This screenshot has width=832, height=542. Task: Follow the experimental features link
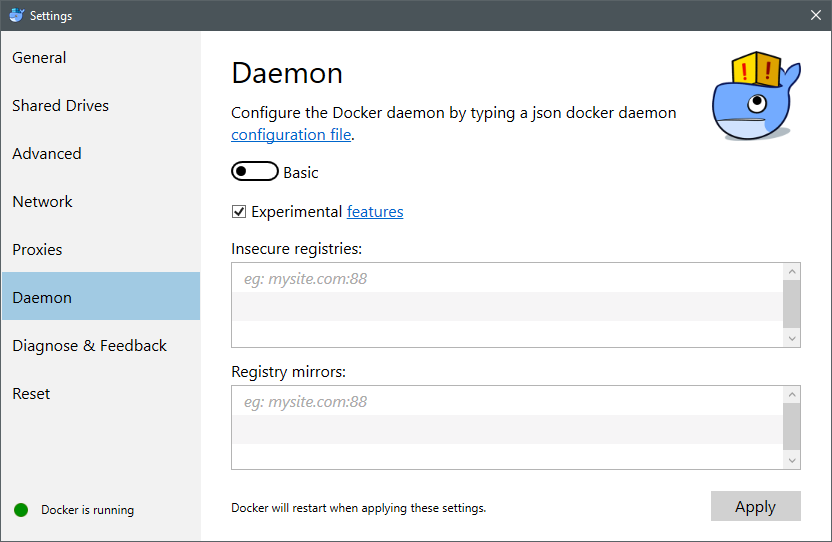pyautogui.click(x=375, y=211)
